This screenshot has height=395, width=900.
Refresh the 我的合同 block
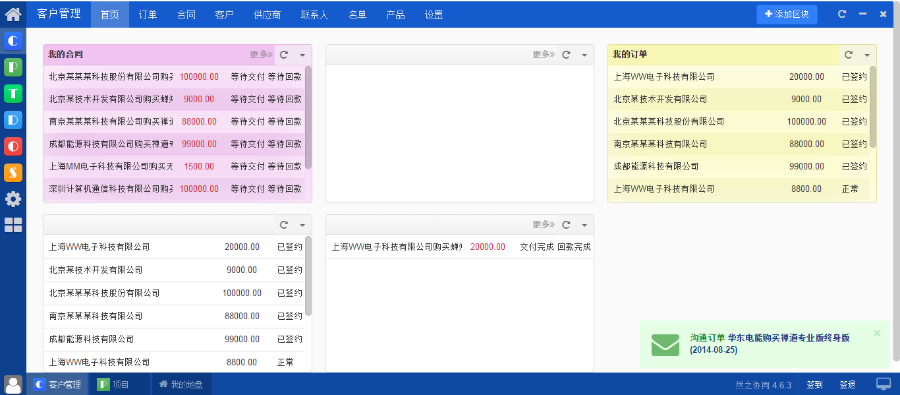click(284, 55)
